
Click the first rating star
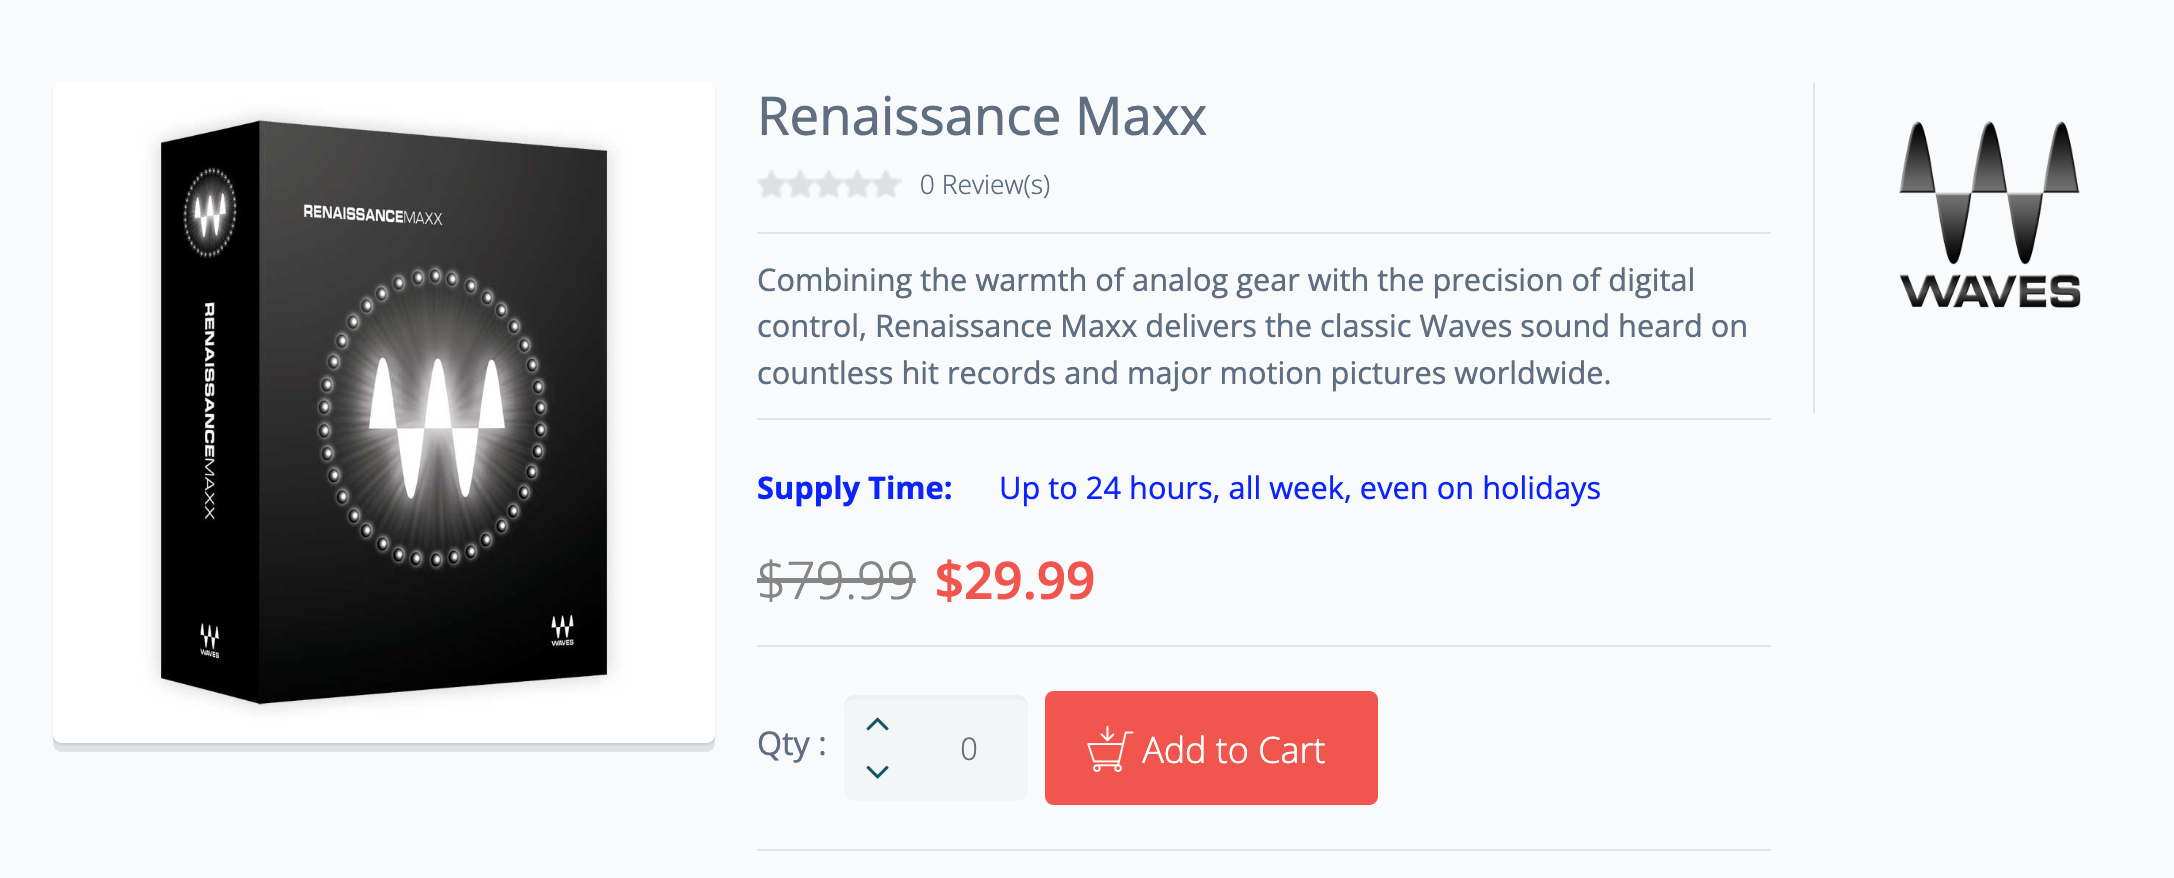[771, 185]
